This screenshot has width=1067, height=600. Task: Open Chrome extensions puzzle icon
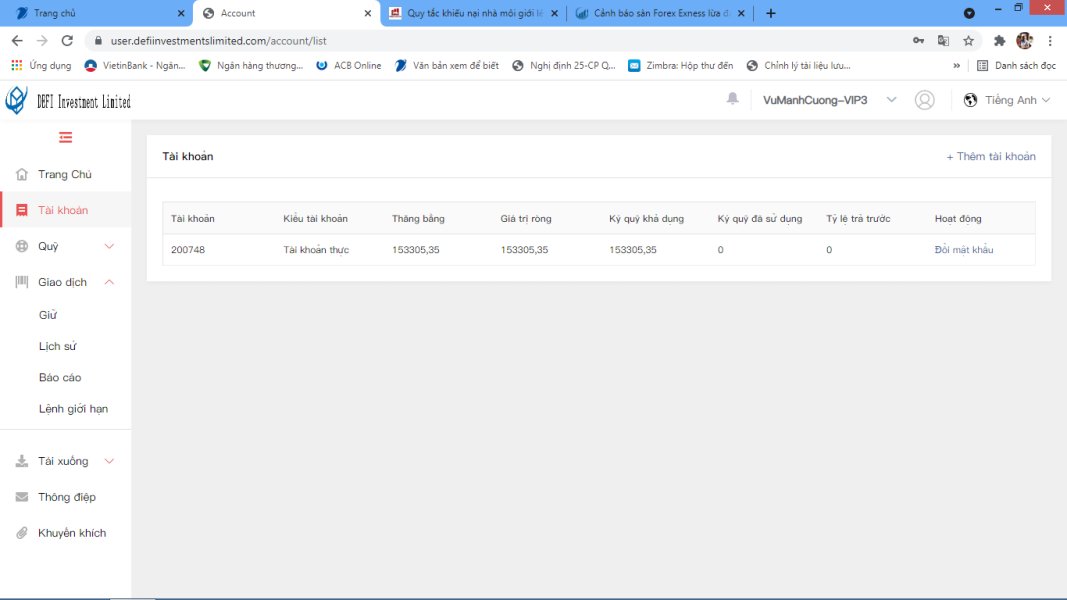point(999,41)
